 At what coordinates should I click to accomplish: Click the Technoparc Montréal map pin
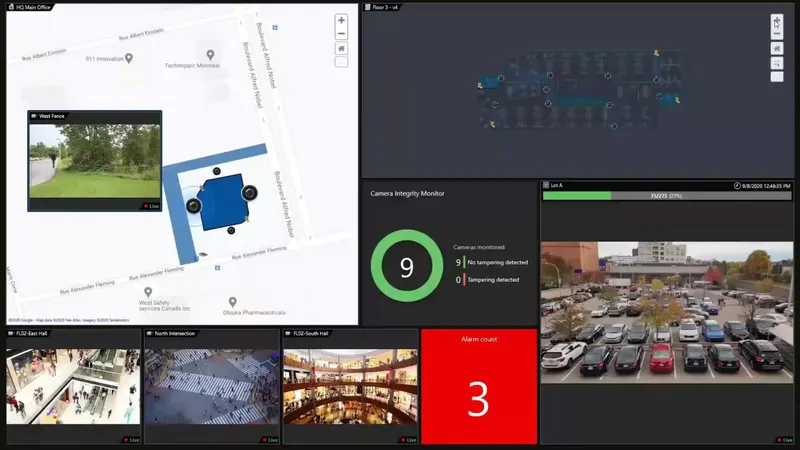[210, 55]
